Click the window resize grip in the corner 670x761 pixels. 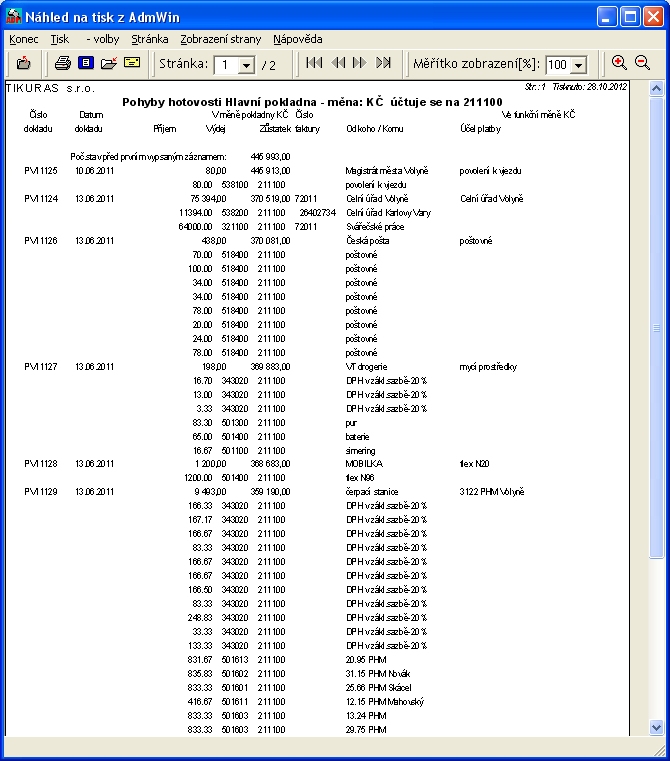pyautogui.click(x=660, y=750)
